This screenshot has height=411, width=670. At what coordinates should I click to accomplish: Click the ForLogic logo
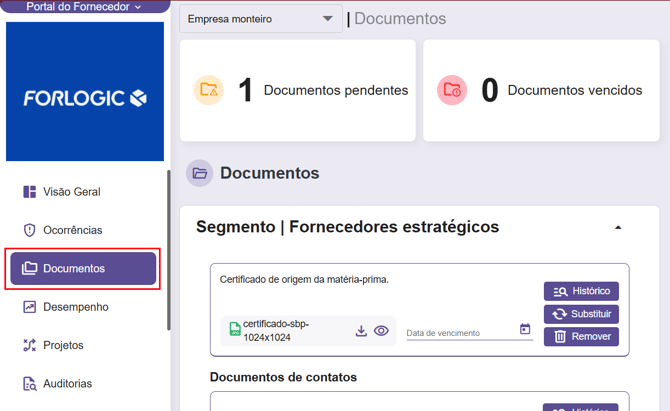[85, 97]
